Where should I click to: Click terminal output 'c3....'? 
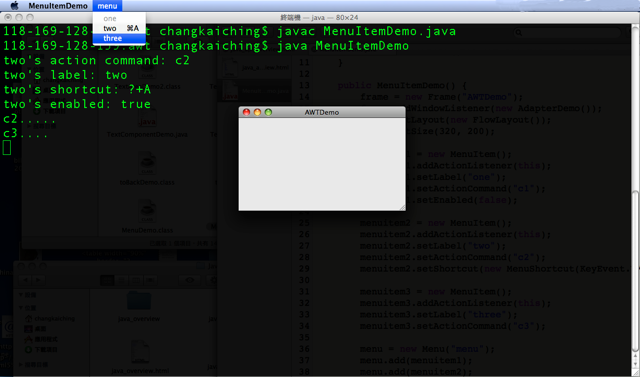tap(25, 133)
